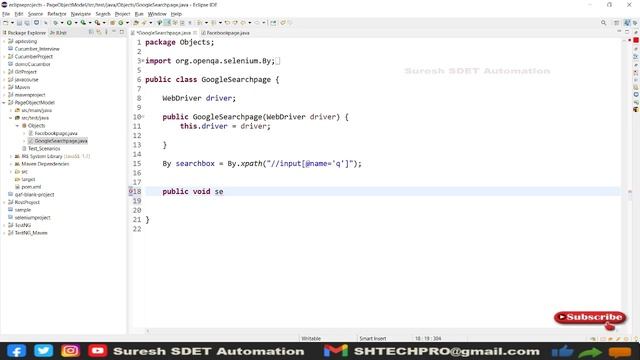Expand the src/main/java folder
Viewport: 640px width, 360px height.
pos(11,110)
